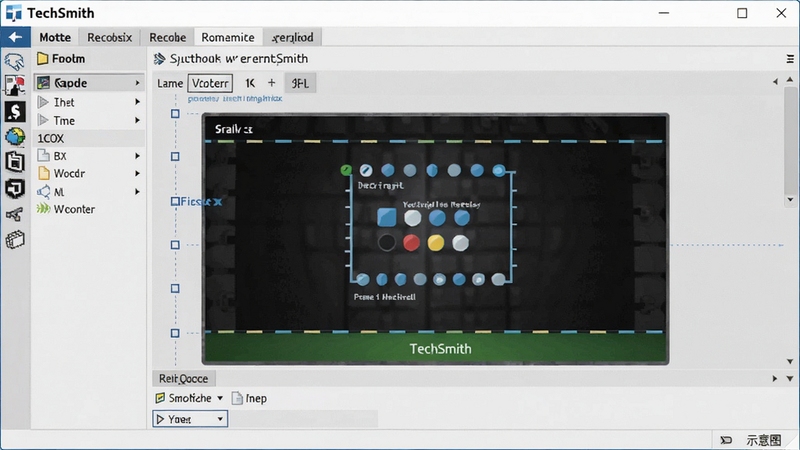
Task: Toggle the fifth checkbox on the dotted line
Action: click(x=175, y=288)
